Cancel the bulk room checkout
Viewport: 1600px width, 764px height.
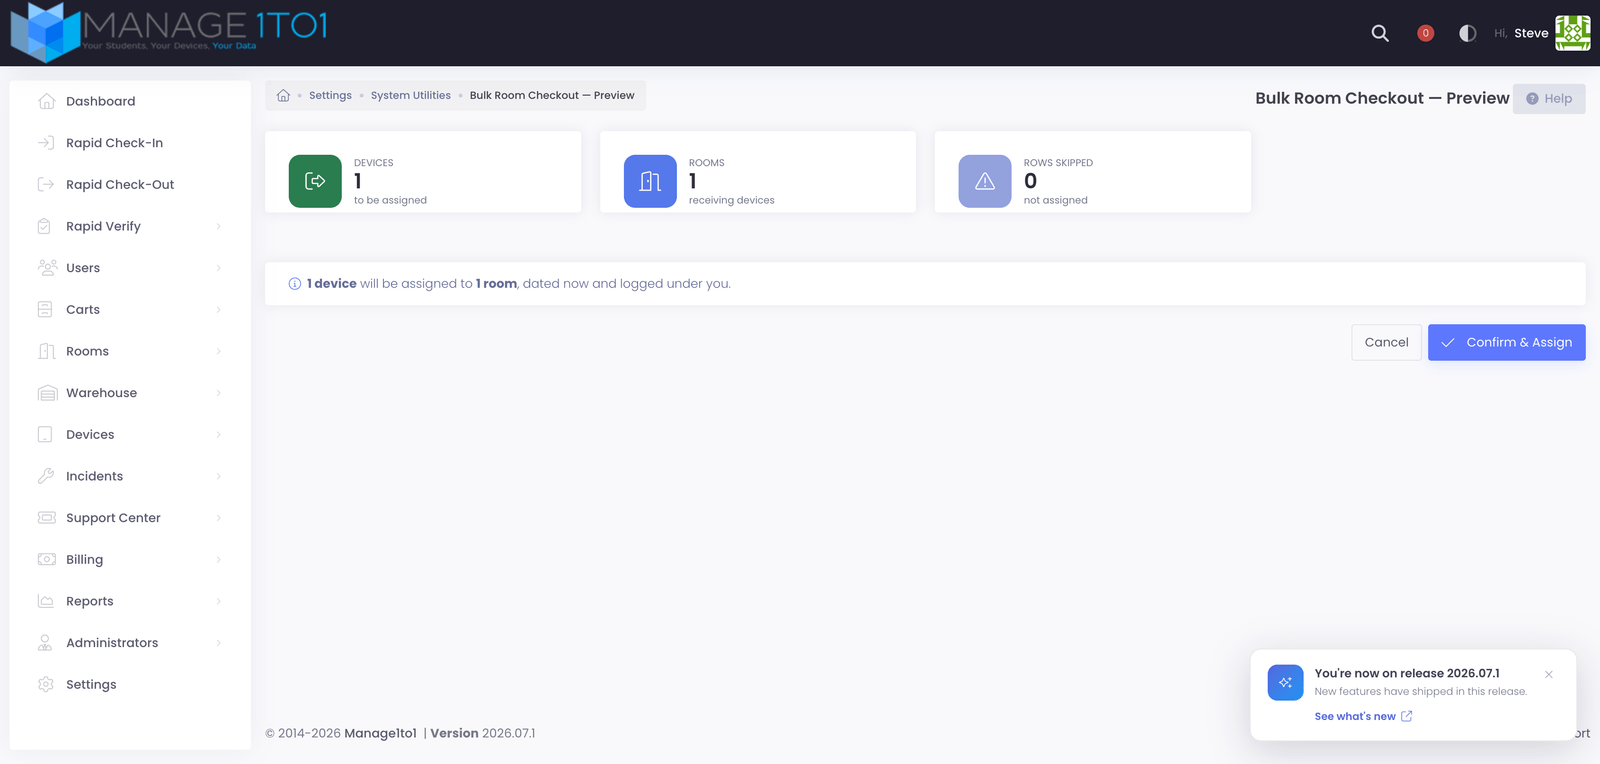click(x=1386, y=342)
